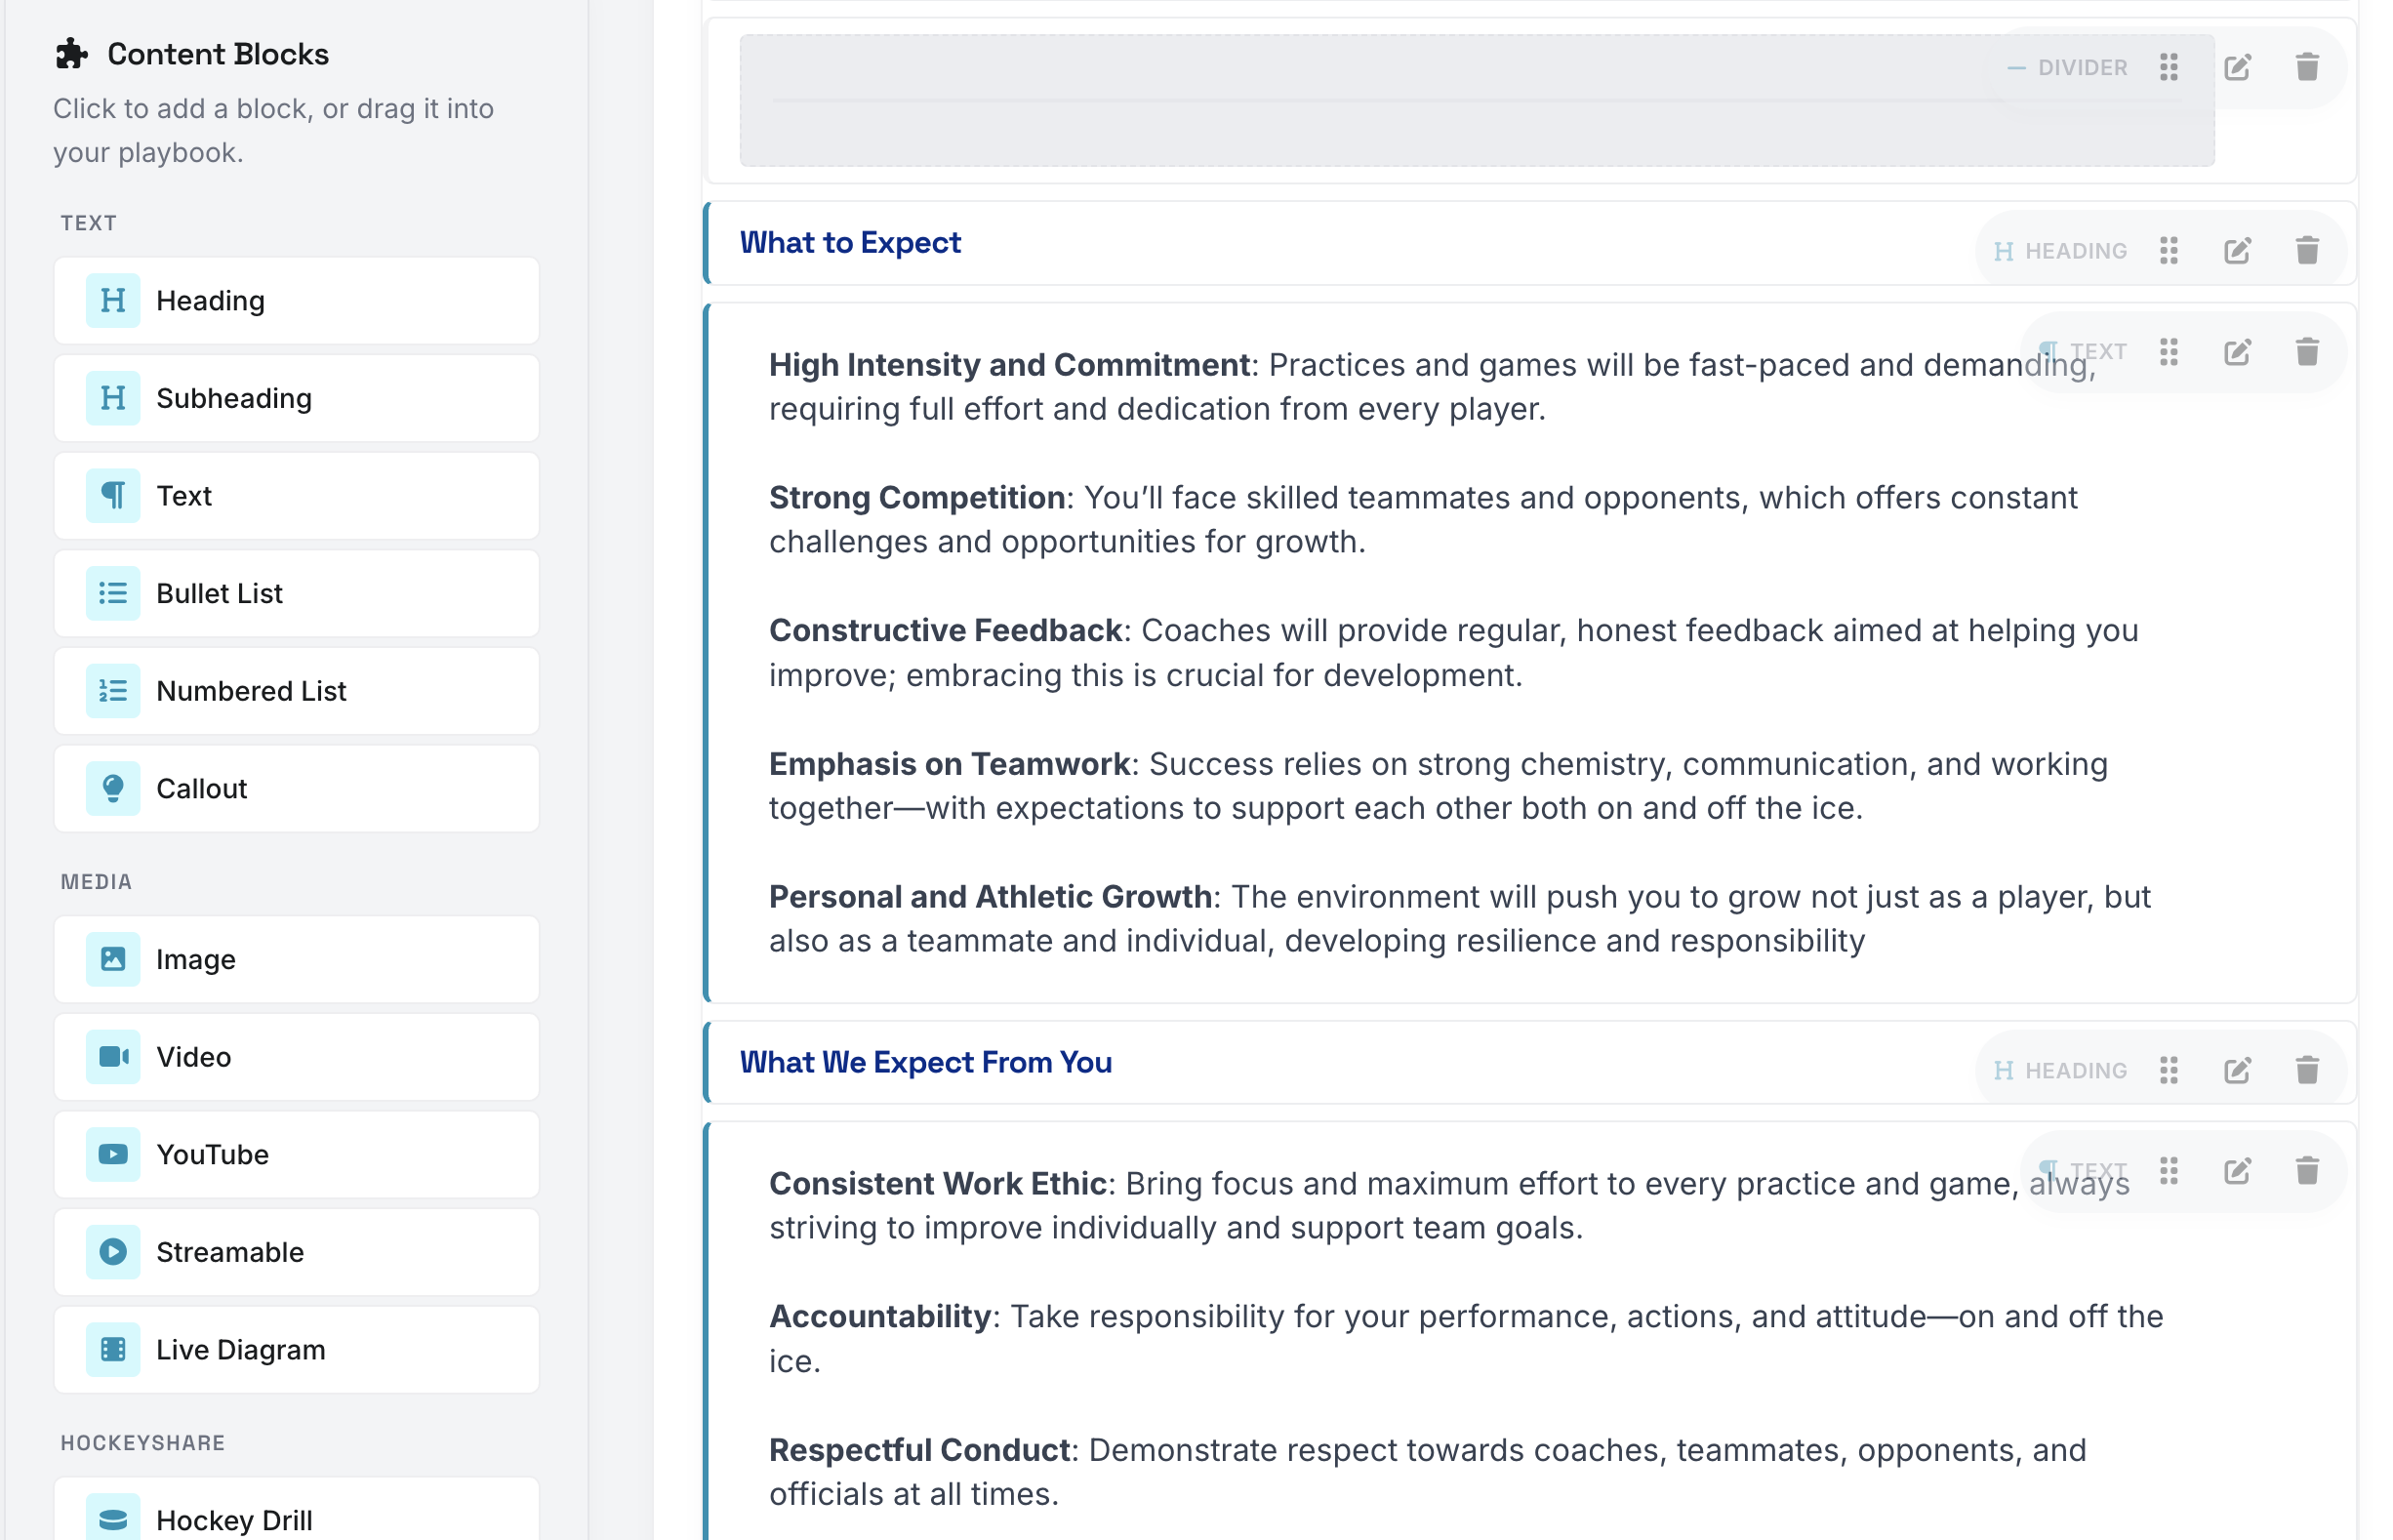The height and width of the screenshot is (1540, 2393).
Task: Delete 'What We Expect From You' heading
Action: [2305, 1070]
